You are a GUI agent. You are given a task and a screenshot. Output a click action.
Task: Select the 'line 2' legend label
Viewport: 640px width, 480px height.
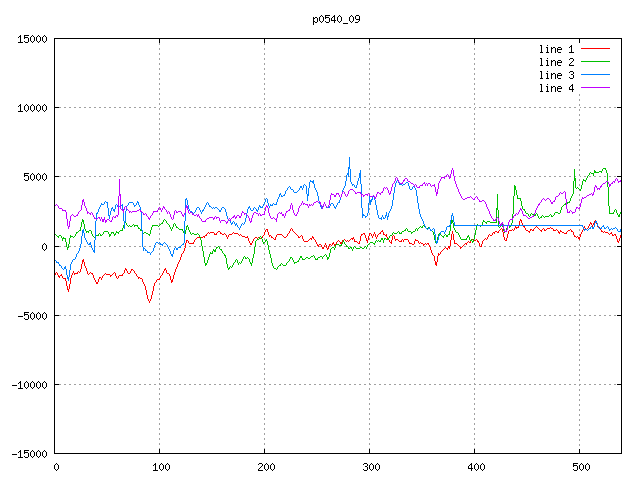tap(556, 62)
